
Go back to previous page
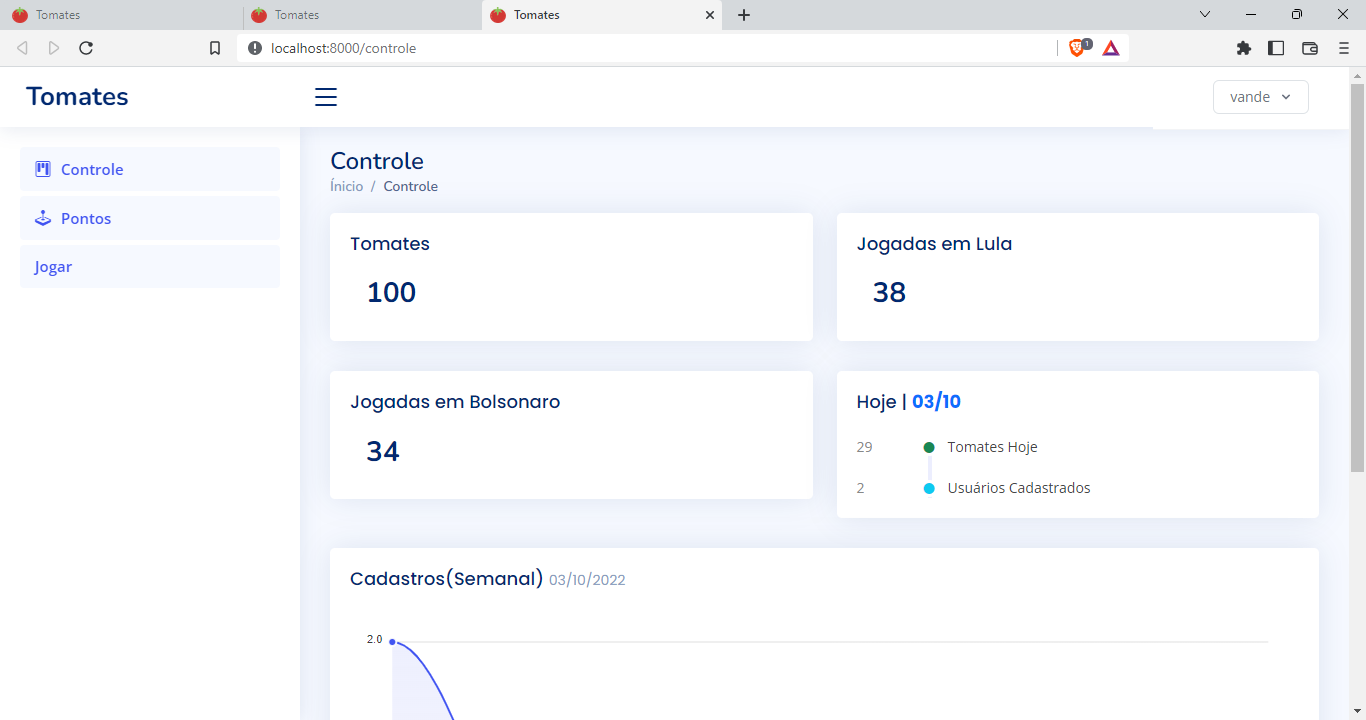[x=22, y=48]
